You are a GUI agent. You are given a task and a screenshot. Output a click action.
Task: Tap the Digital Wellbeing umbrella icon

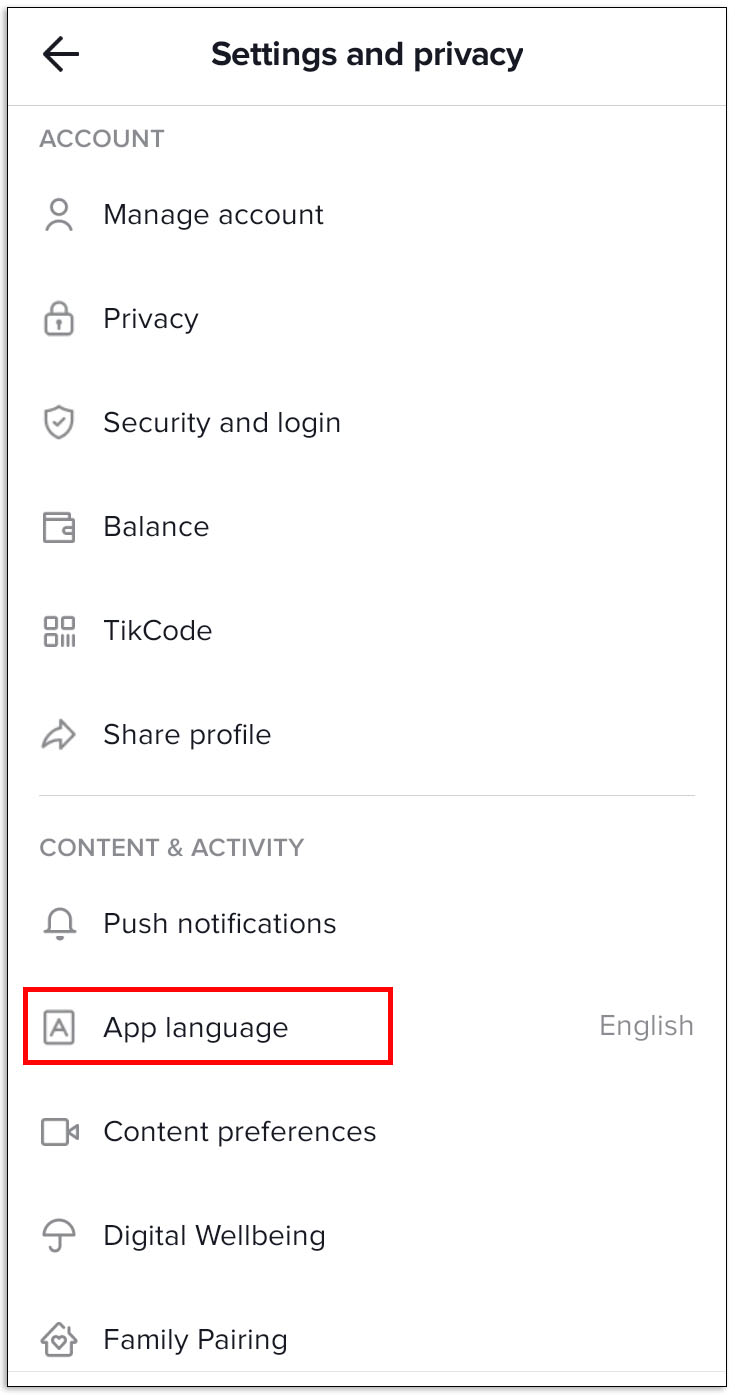59,1236
